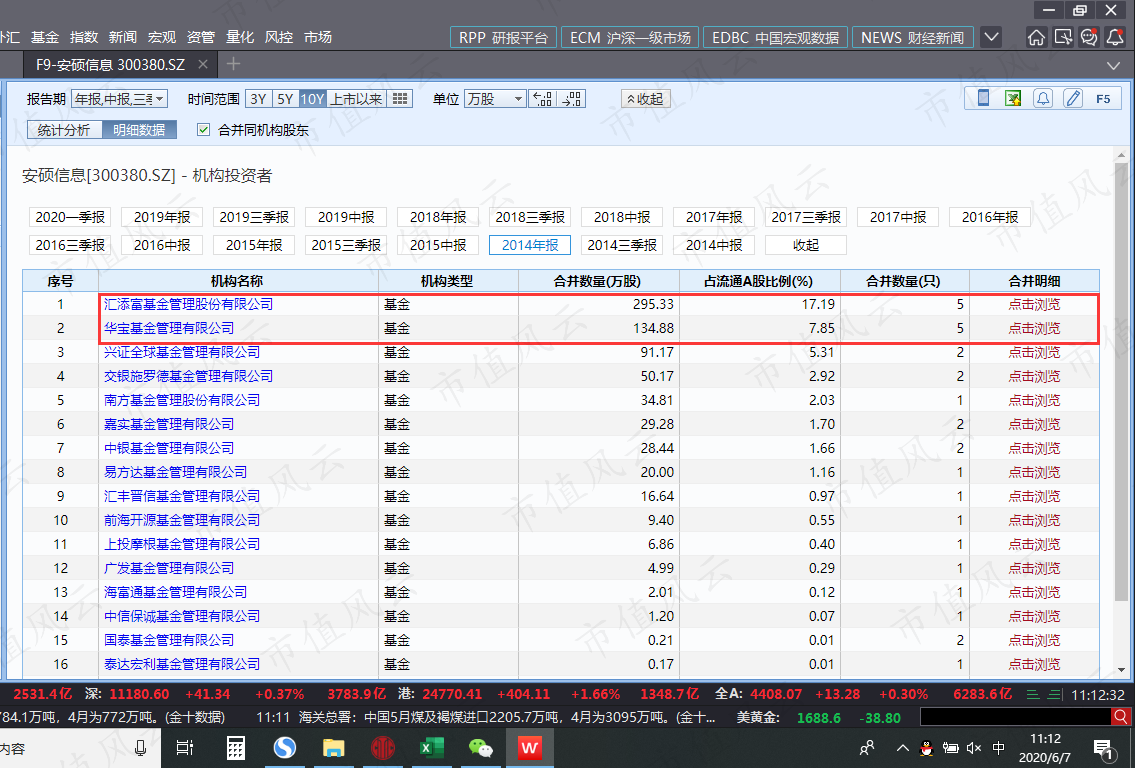The height and width of the screenshot is (768, 1135).
Task: Open the red CITIC app in taskbar
Action: [382, 748]
